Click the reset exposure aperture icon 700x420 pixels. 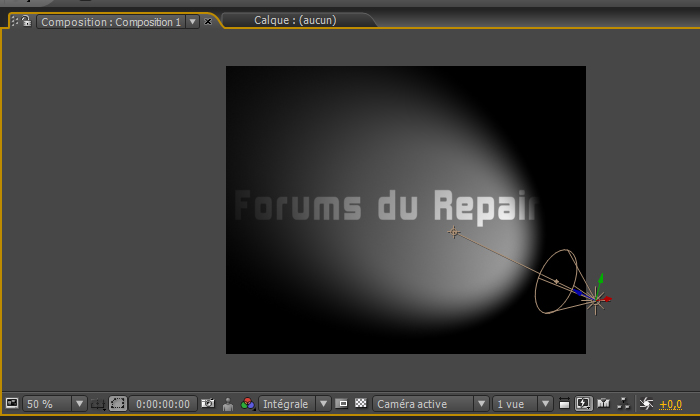tap(646, 404)
